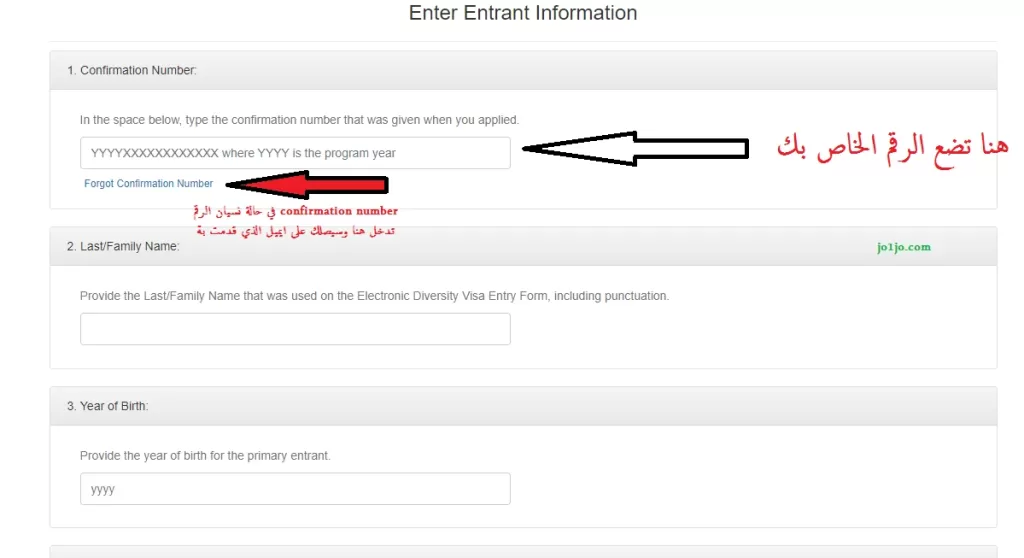Click the 'Enter Entrant Information' page title
The width and height of the screenshot is (1024, 558).
point(523,13)
